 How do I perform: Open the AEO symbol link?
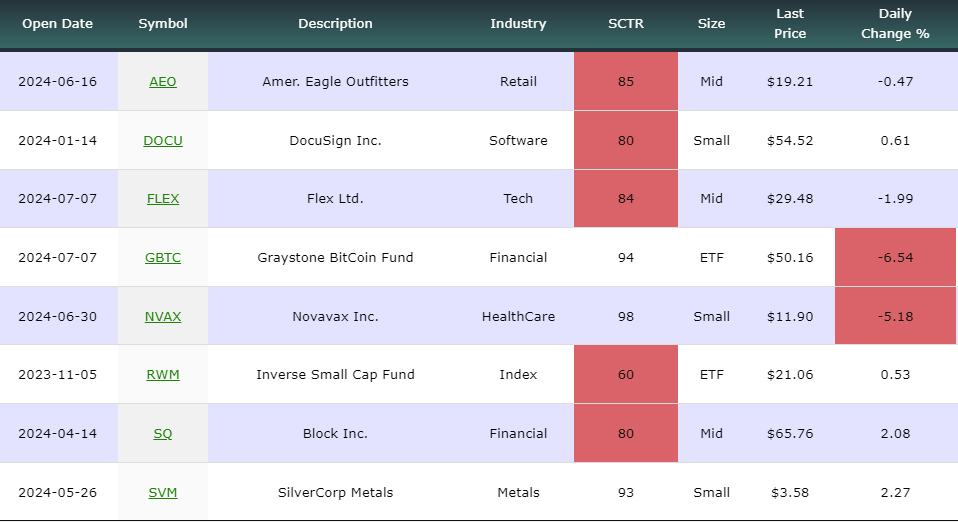[x=163, y=81]
